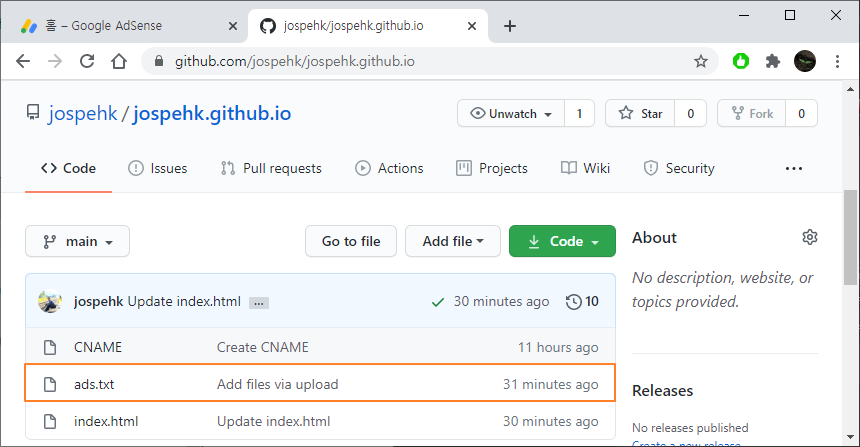Image resolution: width=860 pixels, height=447 pixels.
Task: Click the browser forward arrow
Action: (x=55, y=61)
